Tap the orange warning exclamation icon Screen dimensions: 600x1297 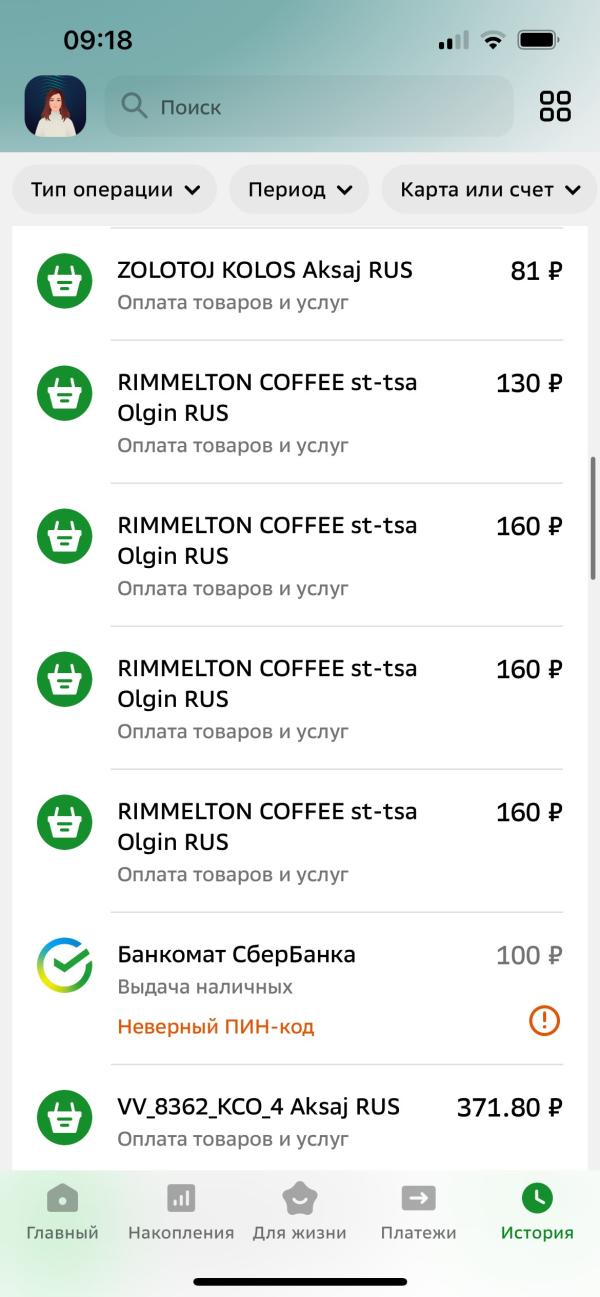click(544, 1021)
